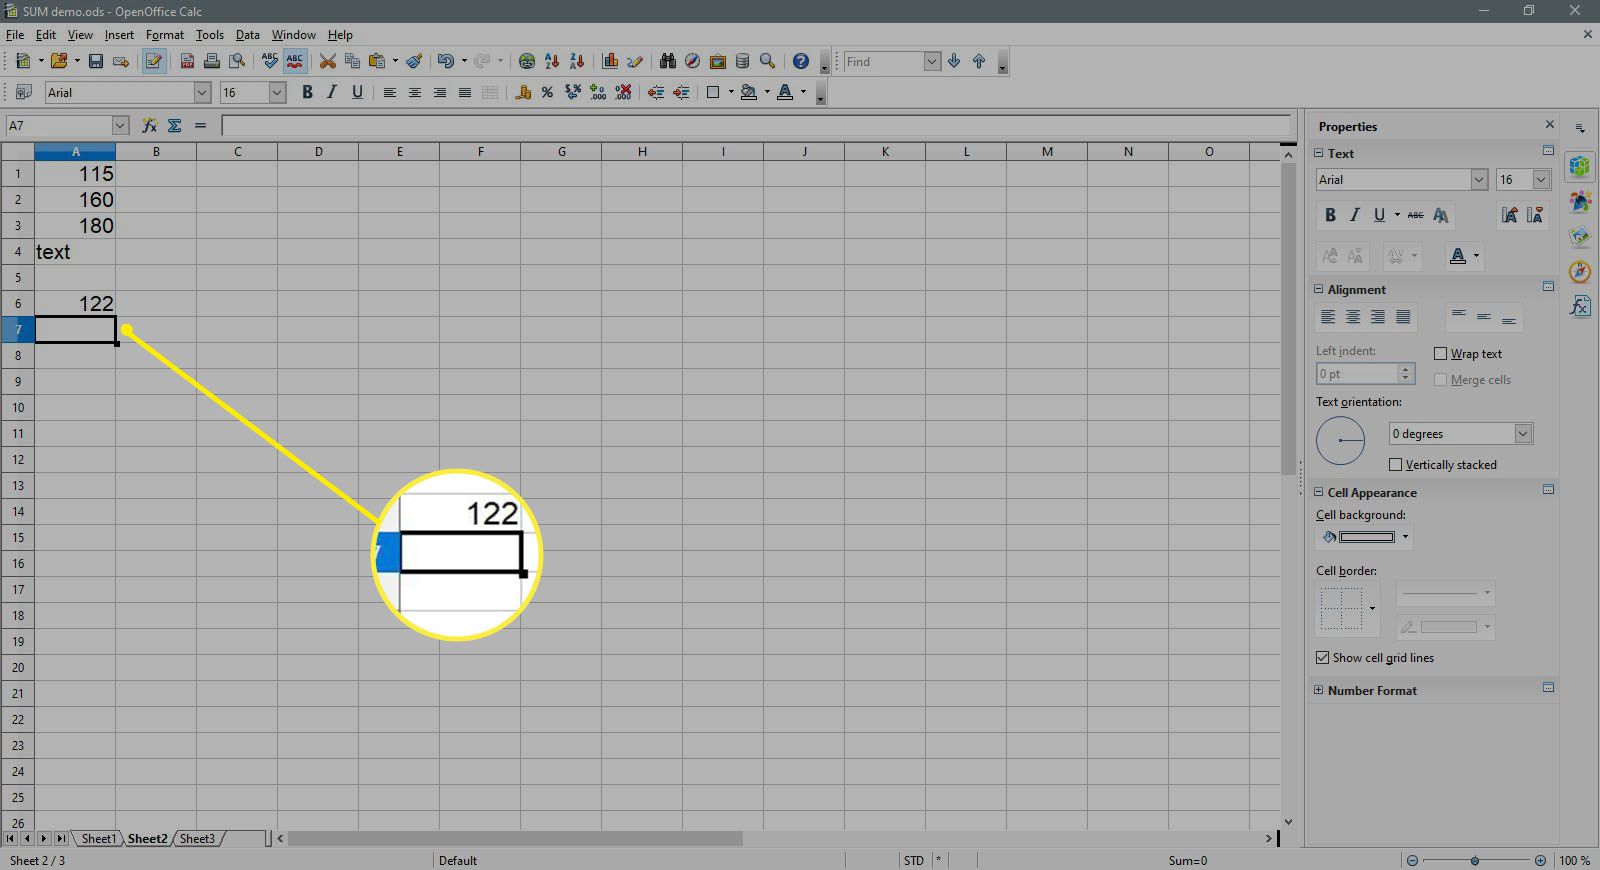
Task: Collapse the Alignment section
Action: pos(1319,289)
